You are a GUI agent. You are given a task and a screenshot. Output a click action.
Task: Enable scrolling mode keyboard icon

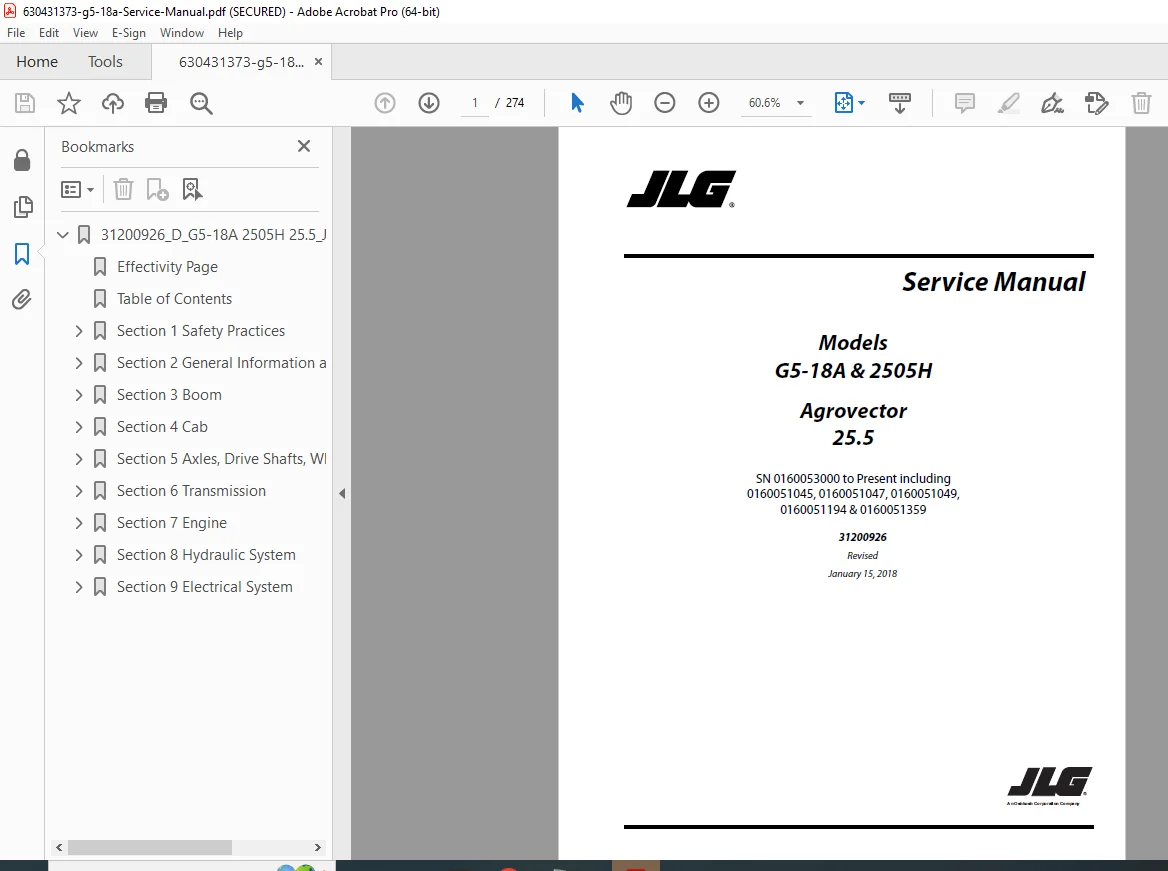click(900, 103)
